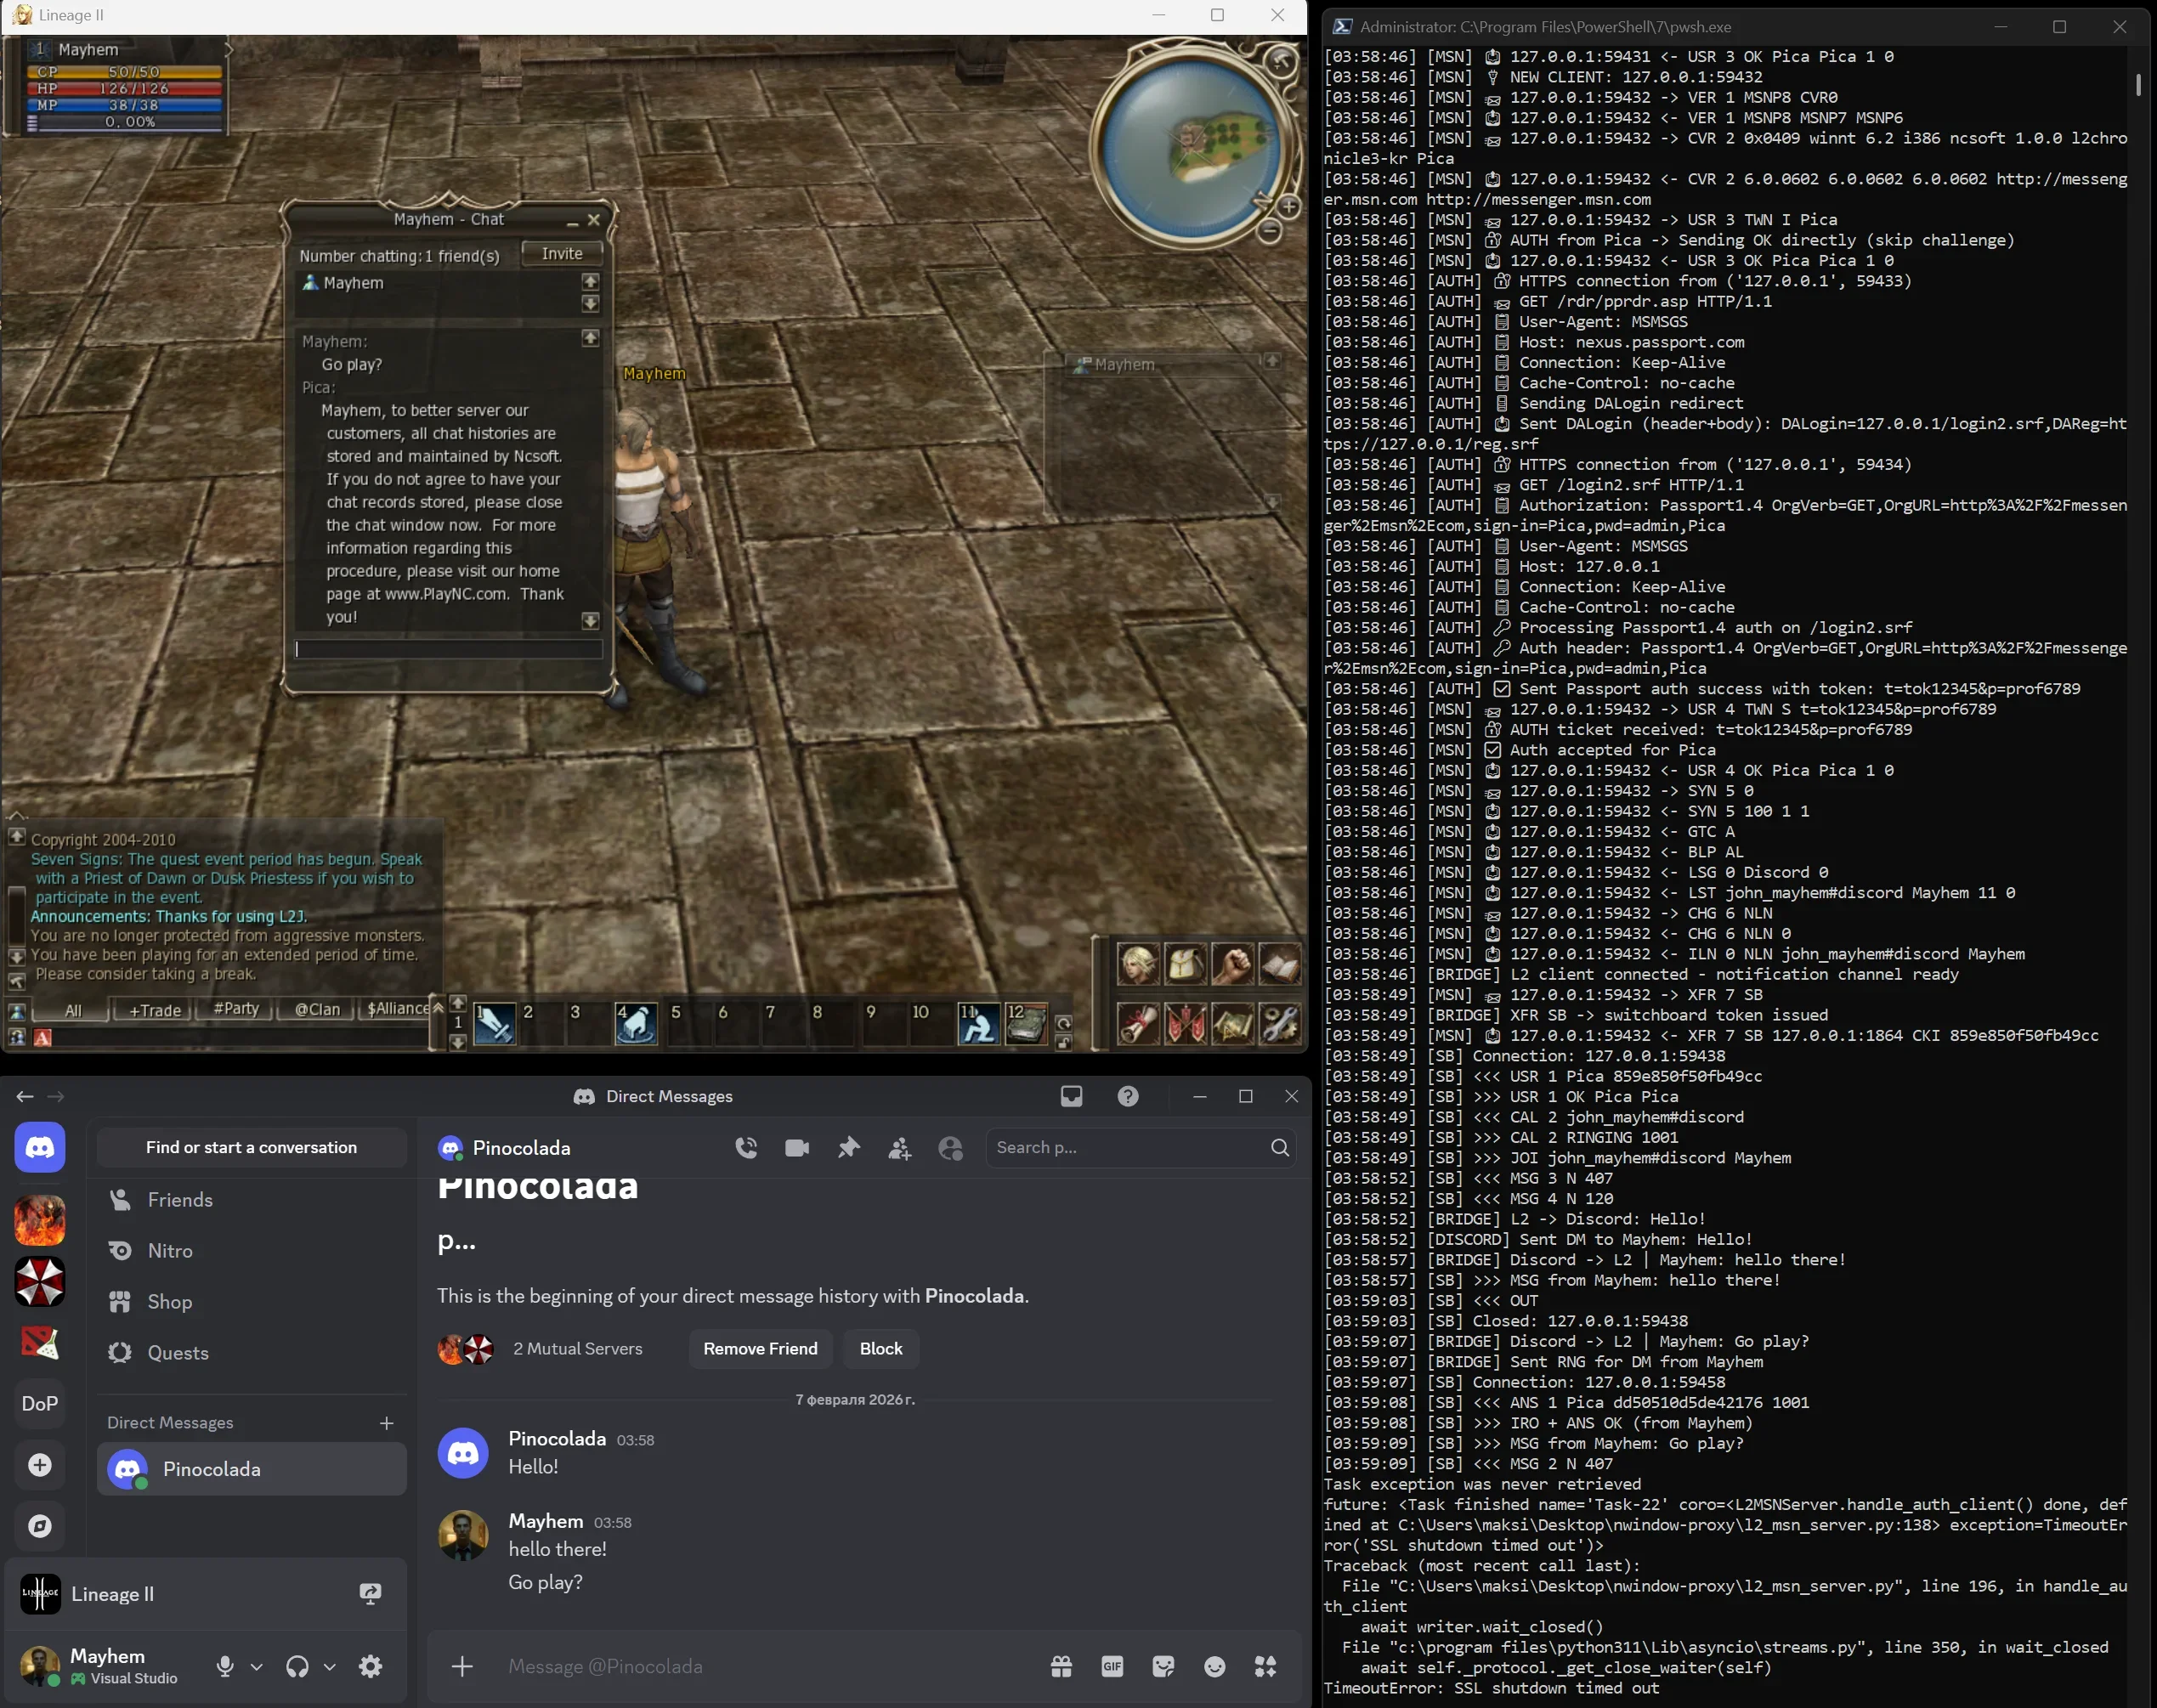Block Pinocolada
The width and height of the screenshot is (2157, 1708).
click(881, 1349)
